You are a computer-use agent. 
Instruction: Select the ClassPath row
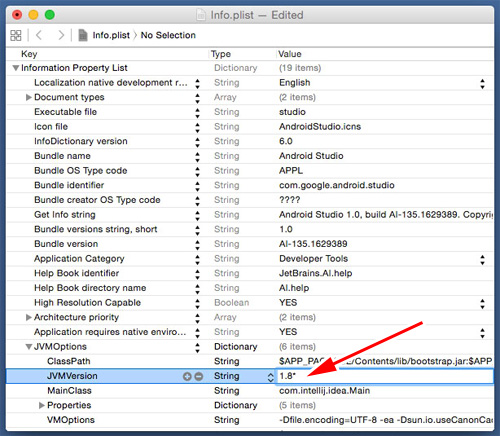click(250, 361)
